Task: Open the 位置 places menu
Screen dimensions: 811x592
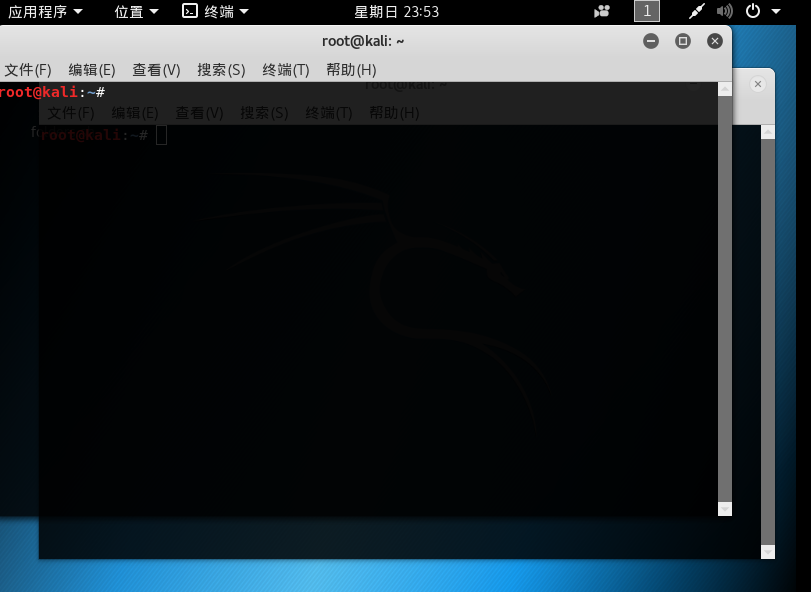Action: click(x=136, y=11)
